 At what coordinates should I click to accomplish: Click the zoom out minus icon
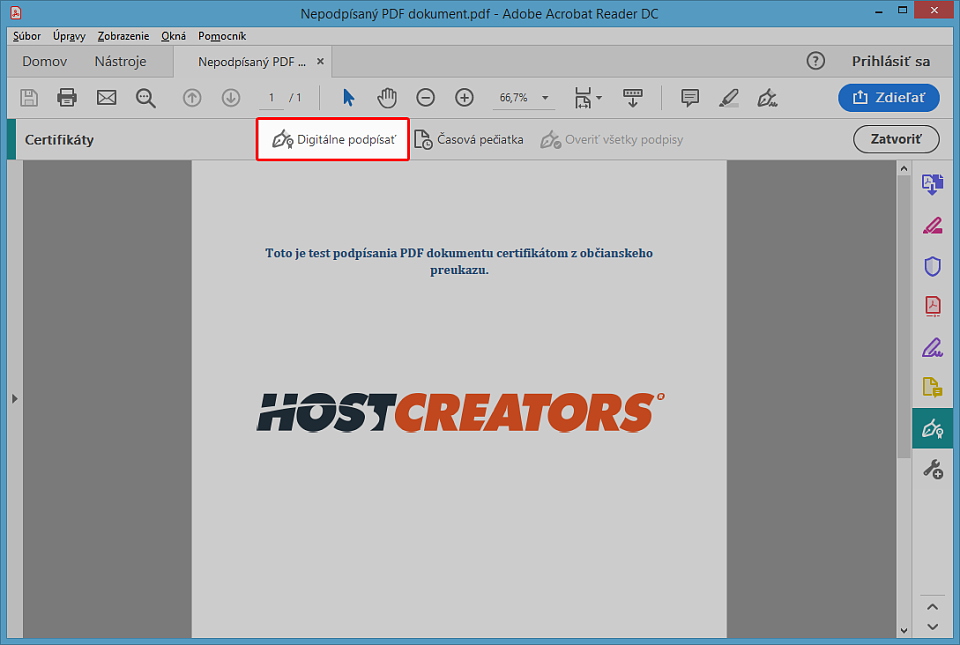(x=426, y=97)
